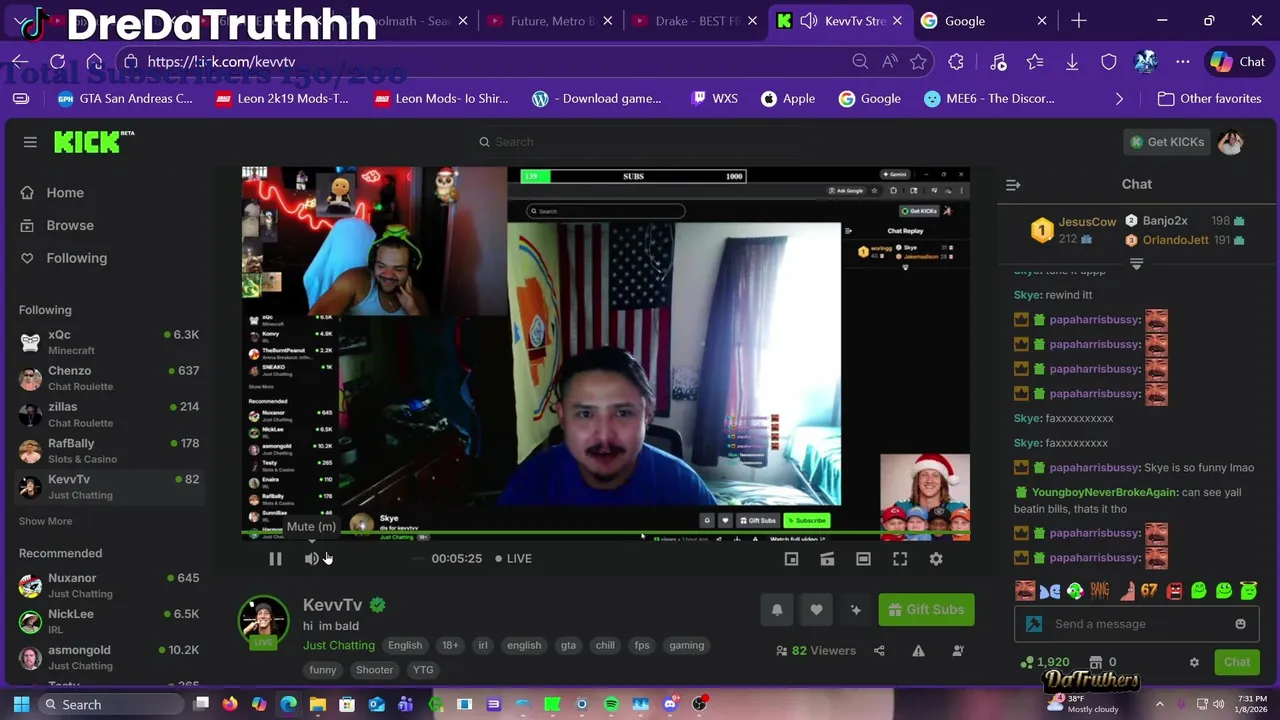
Task: Toggle picture-in-picture mini player
Action: (791, 559)
